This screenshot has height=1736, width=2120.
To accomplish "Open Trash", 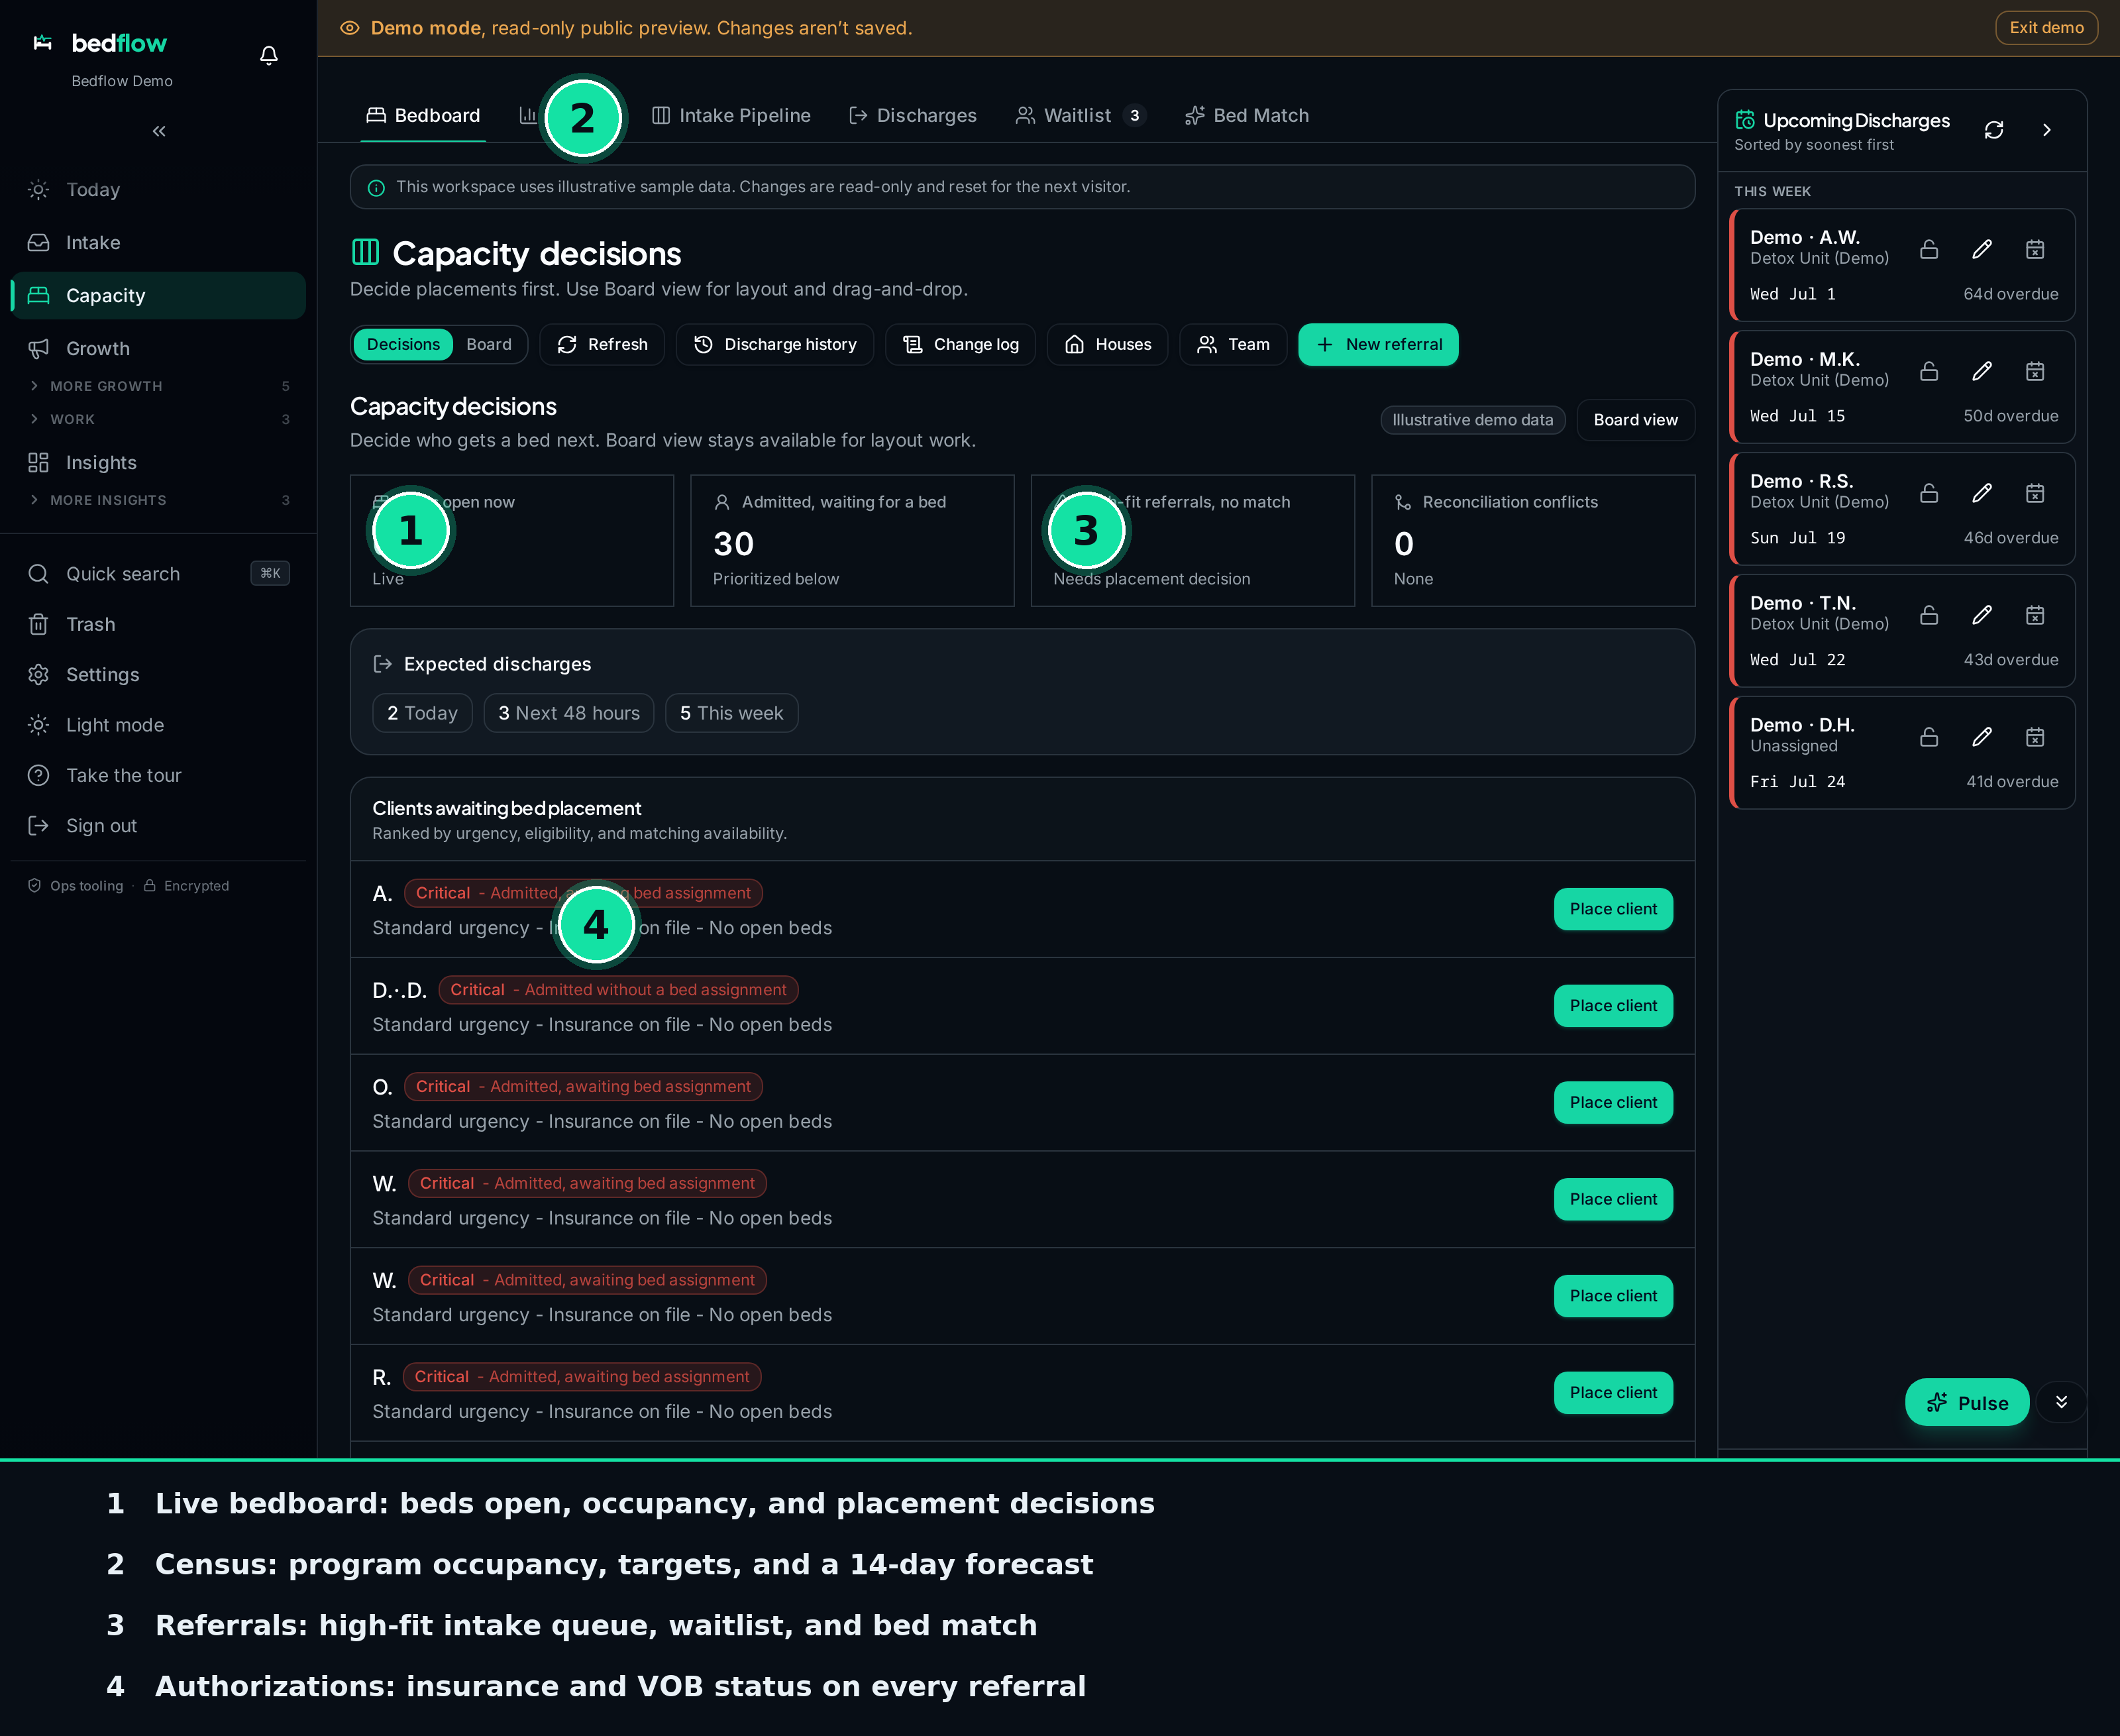I will pyautogui.click(x=158, y=624).
